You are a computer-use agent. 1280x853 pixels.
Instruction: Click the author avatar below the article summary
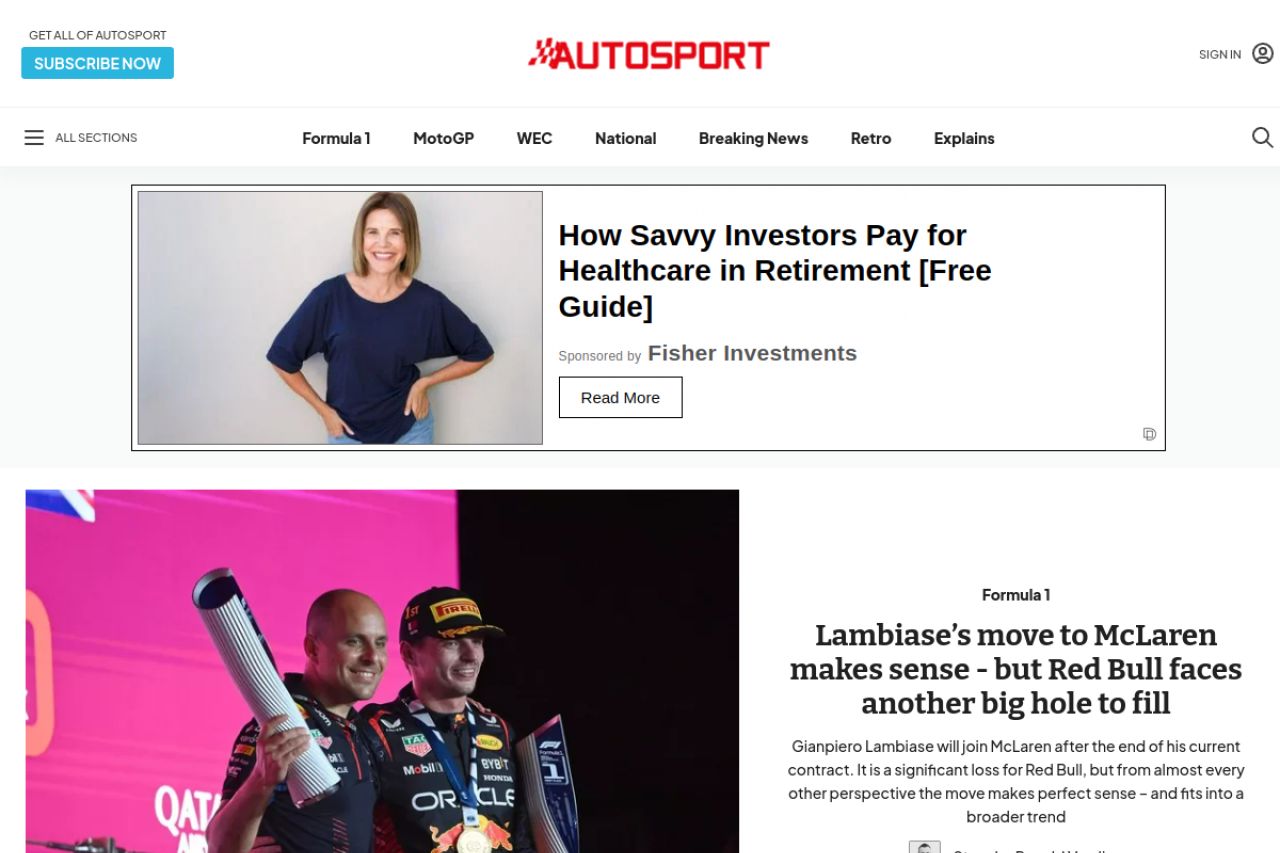click(x=925, y=848)
